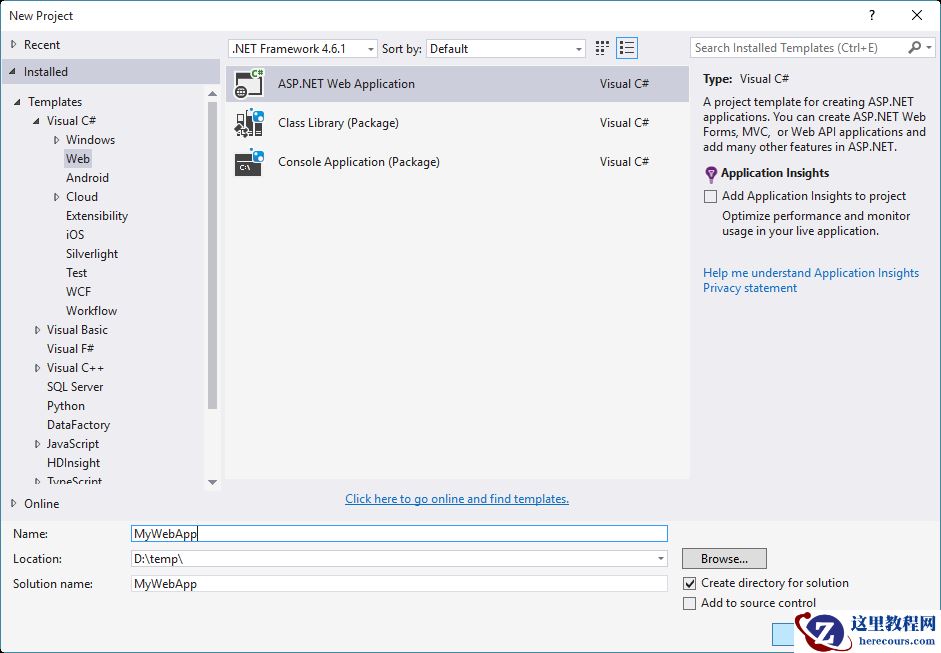The image size is (941, 653).
Task: Select the Web template category
Action: point(78,159)
